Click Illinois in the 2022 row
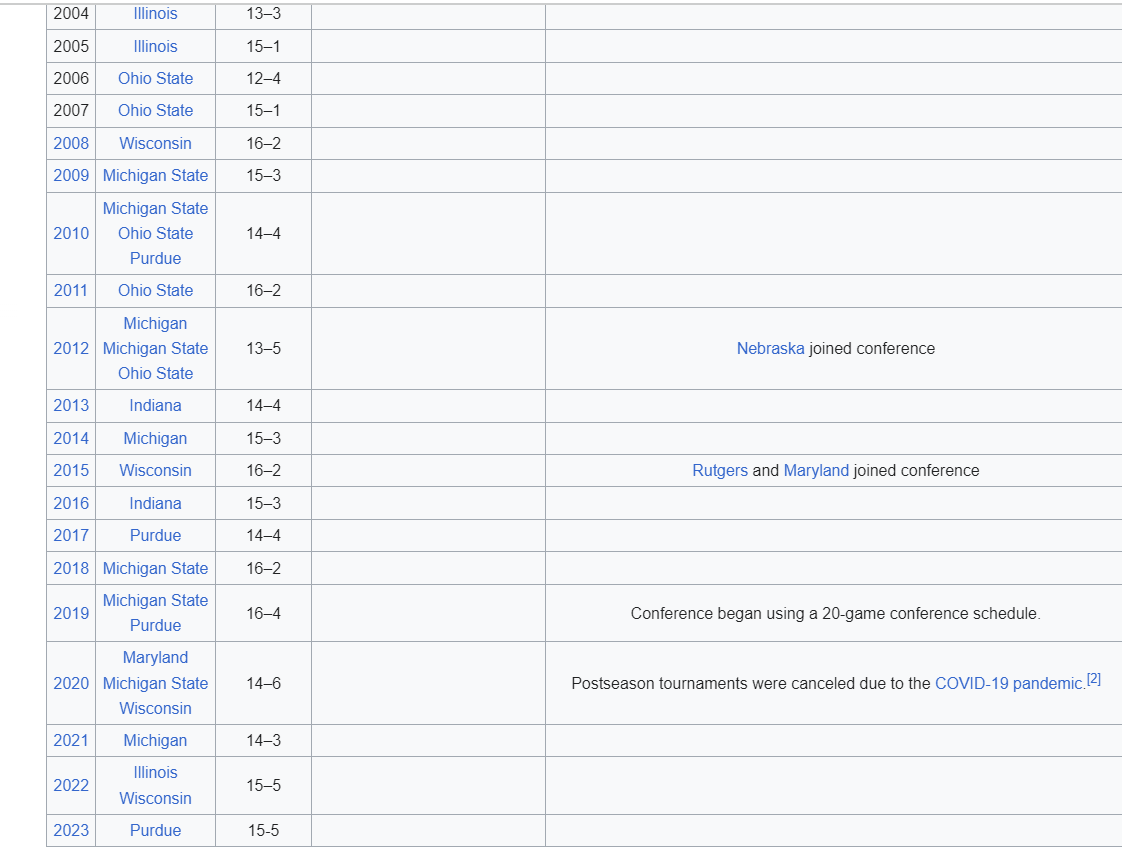This screenshot has width=1122, height=850. pos(155,773)
